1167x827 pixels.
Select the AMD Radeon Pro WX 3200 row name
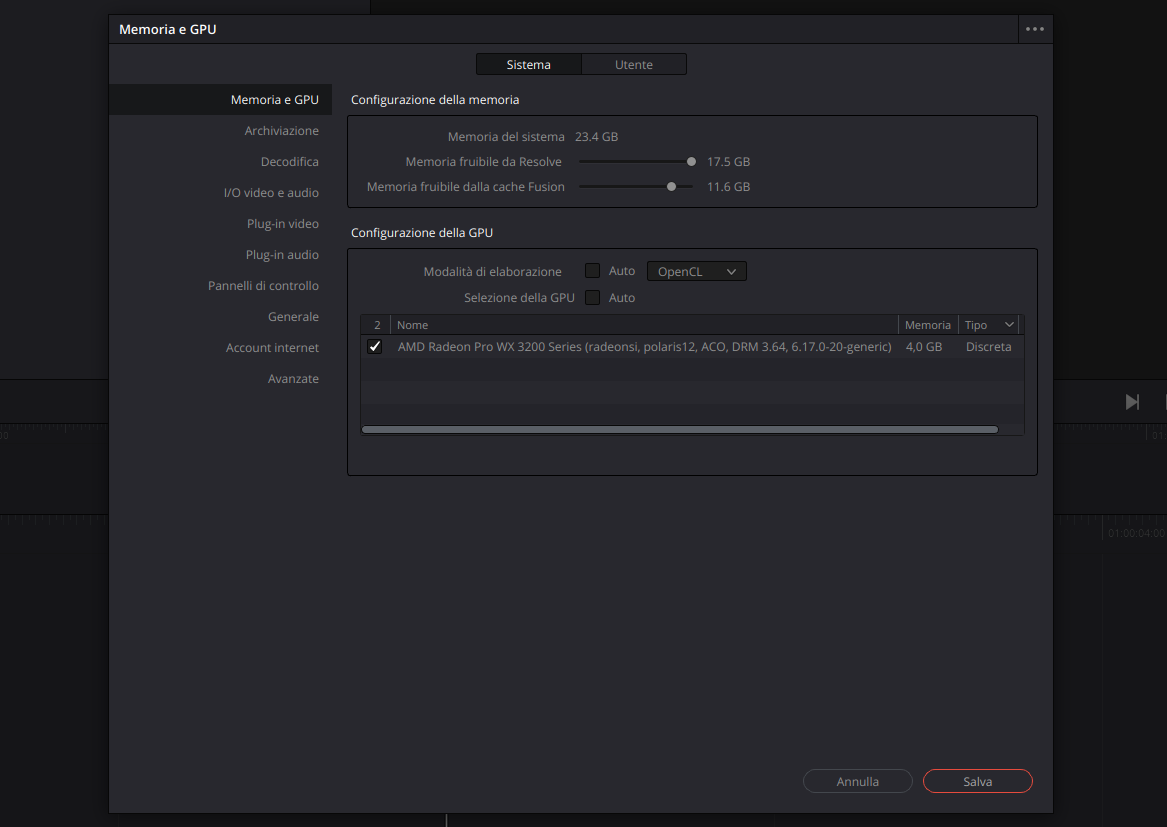(645, 346)
